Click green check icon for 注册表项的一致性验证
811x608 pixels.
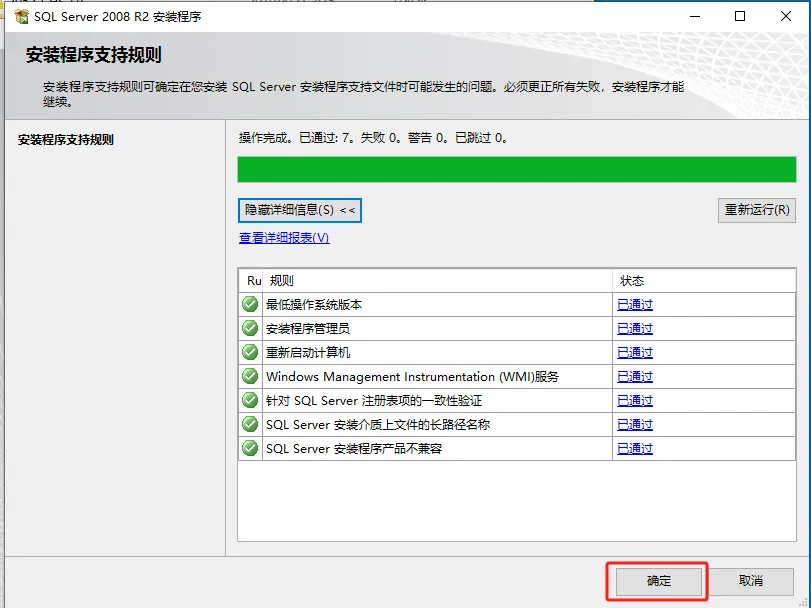tap(250, 400)
